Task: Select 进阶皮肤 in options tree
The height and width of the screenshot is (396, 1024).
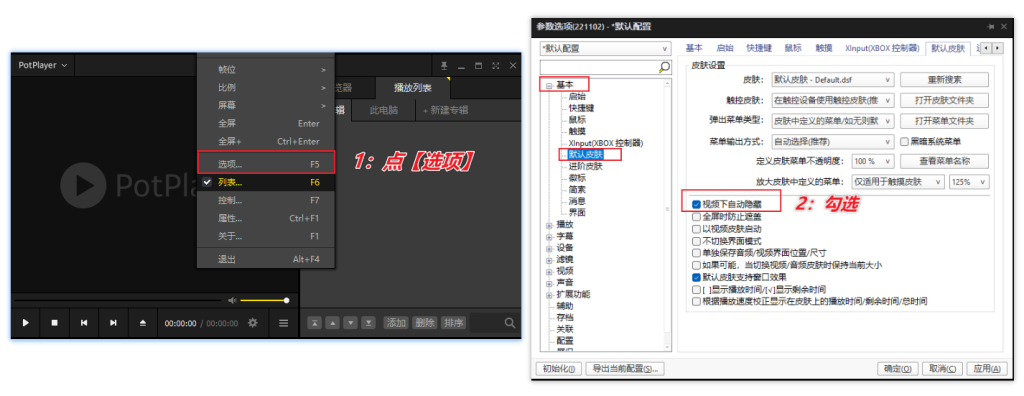Action: [x=585, y=167]
